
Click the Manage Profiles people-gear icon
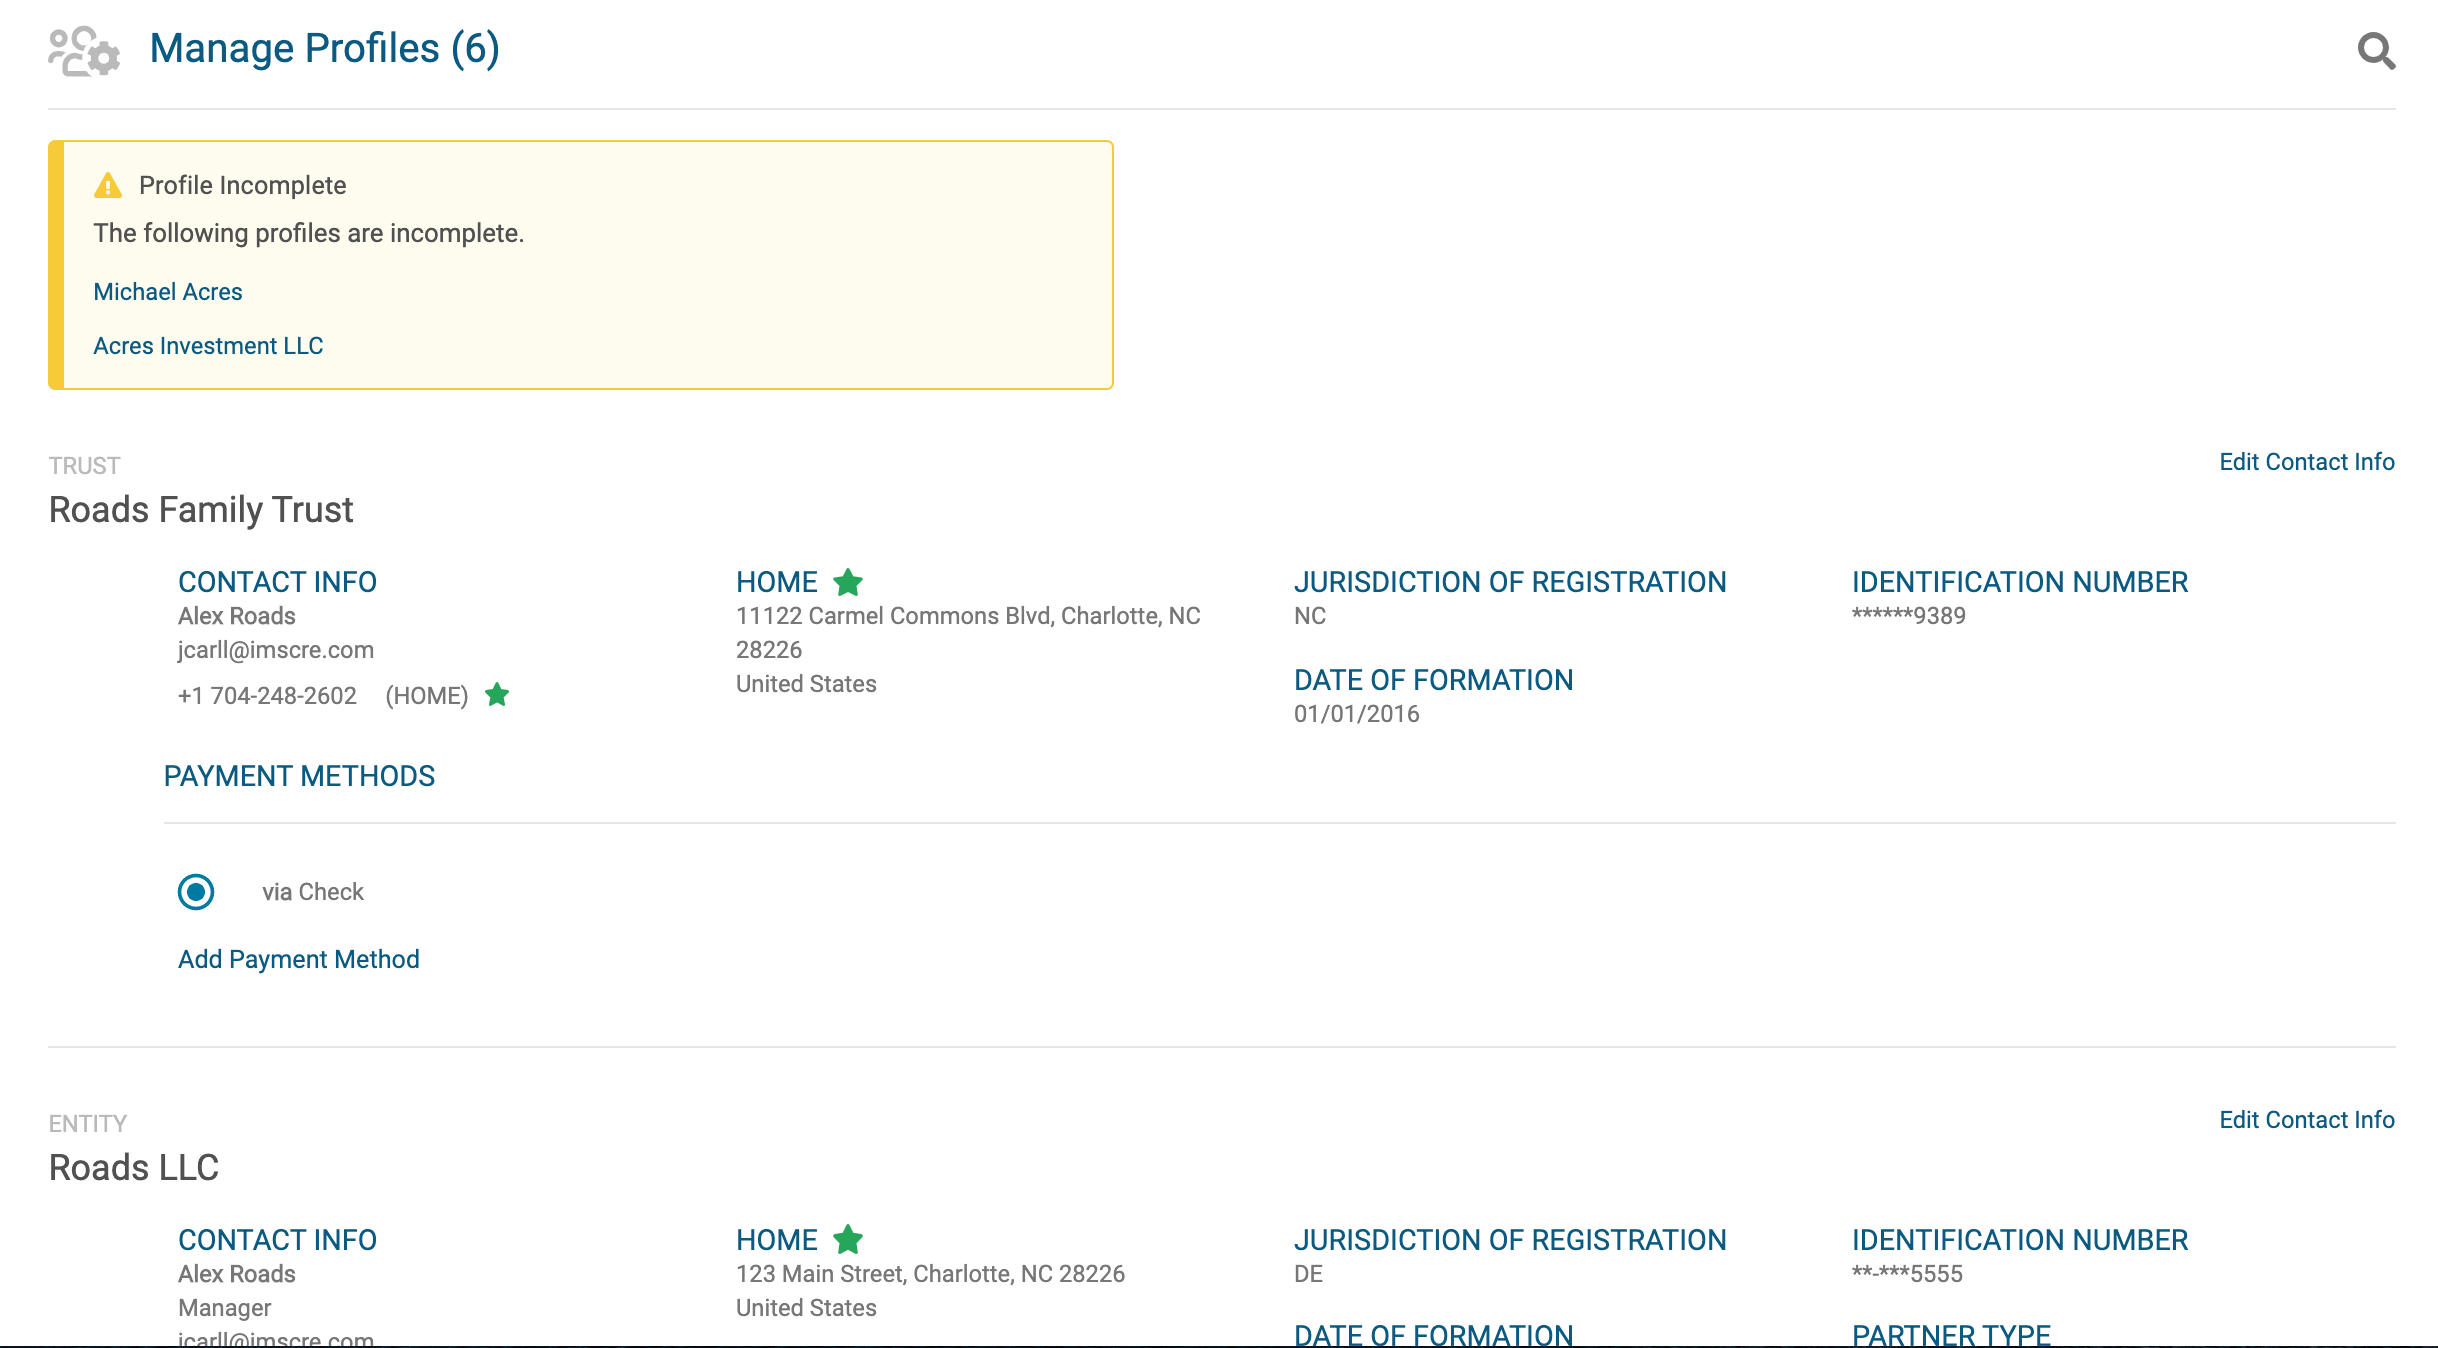coord(84,51)
